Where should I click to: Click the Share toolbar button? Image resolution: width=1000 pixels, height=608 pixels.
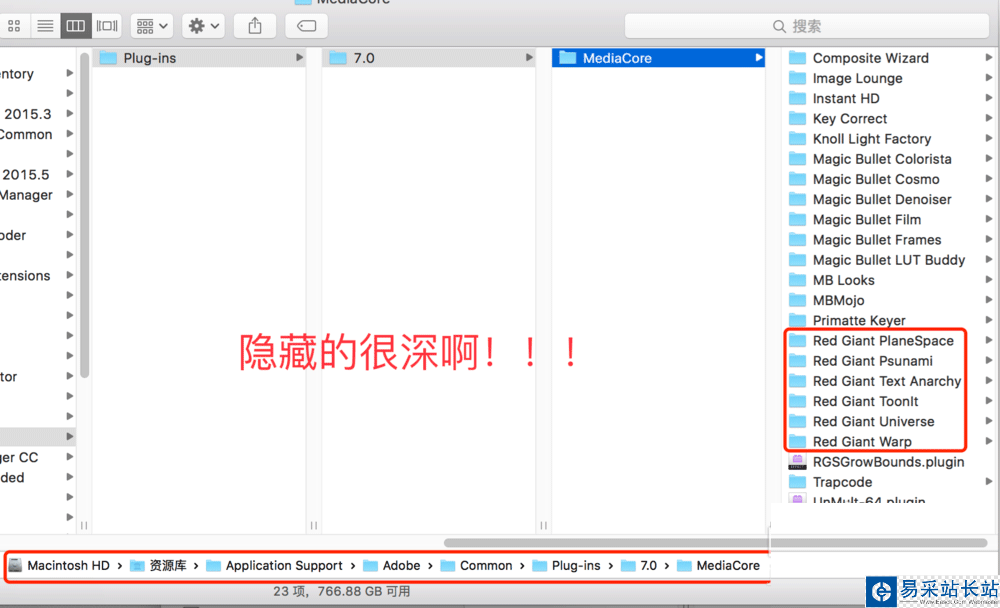pos(254,26)
